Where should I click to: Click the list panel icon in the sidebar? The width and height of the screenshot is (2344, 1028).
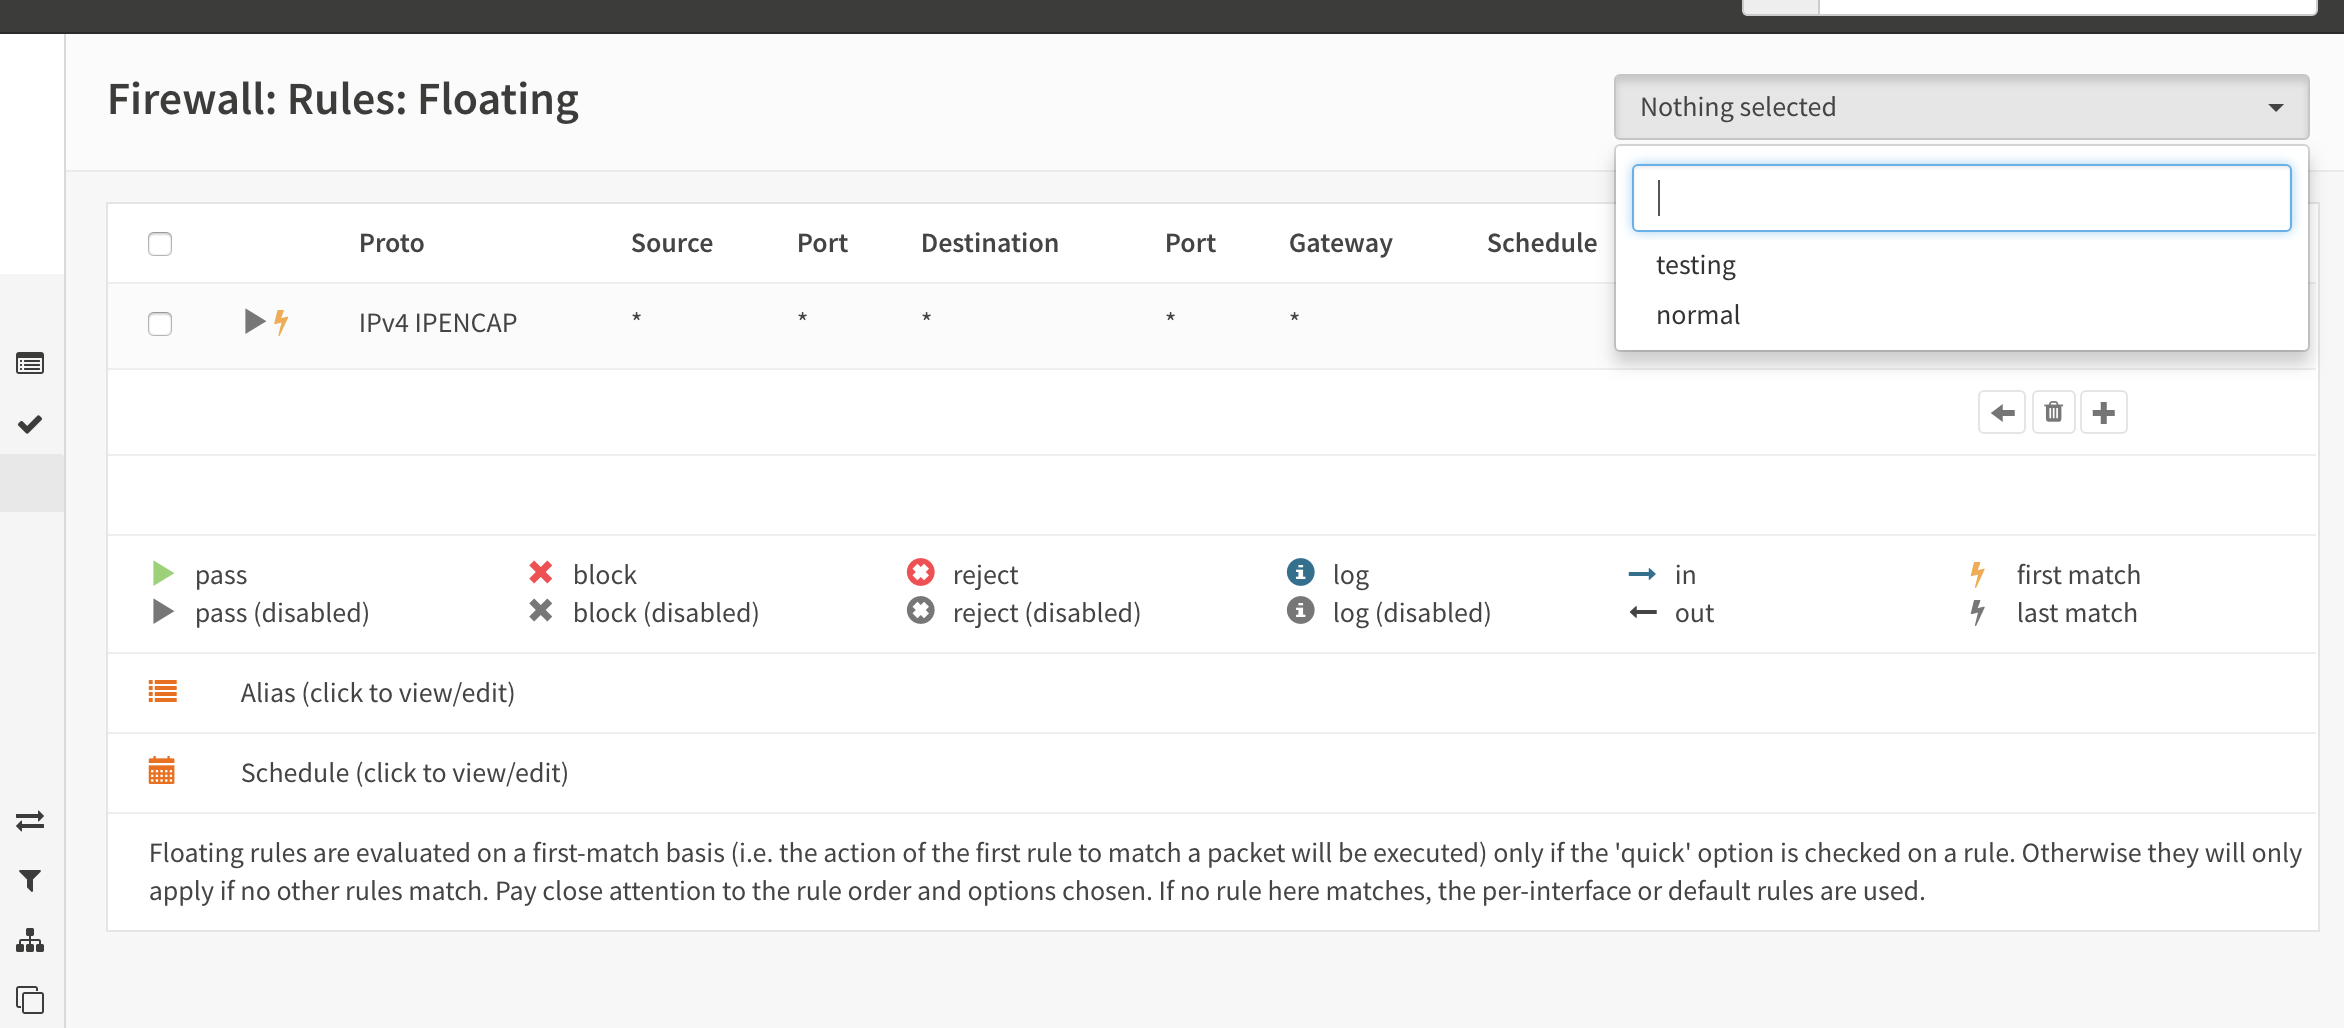click(30, 364)
